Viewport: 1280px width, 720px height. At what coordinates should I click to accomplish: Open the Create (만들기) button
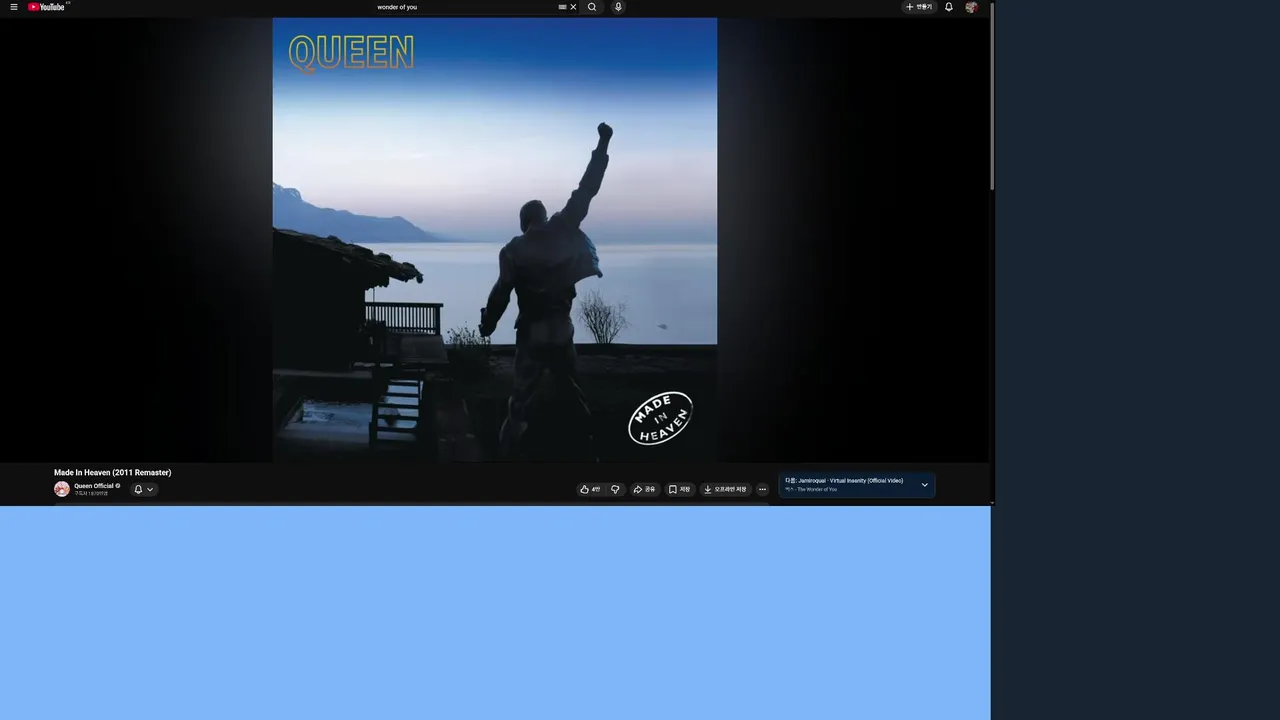918,7
